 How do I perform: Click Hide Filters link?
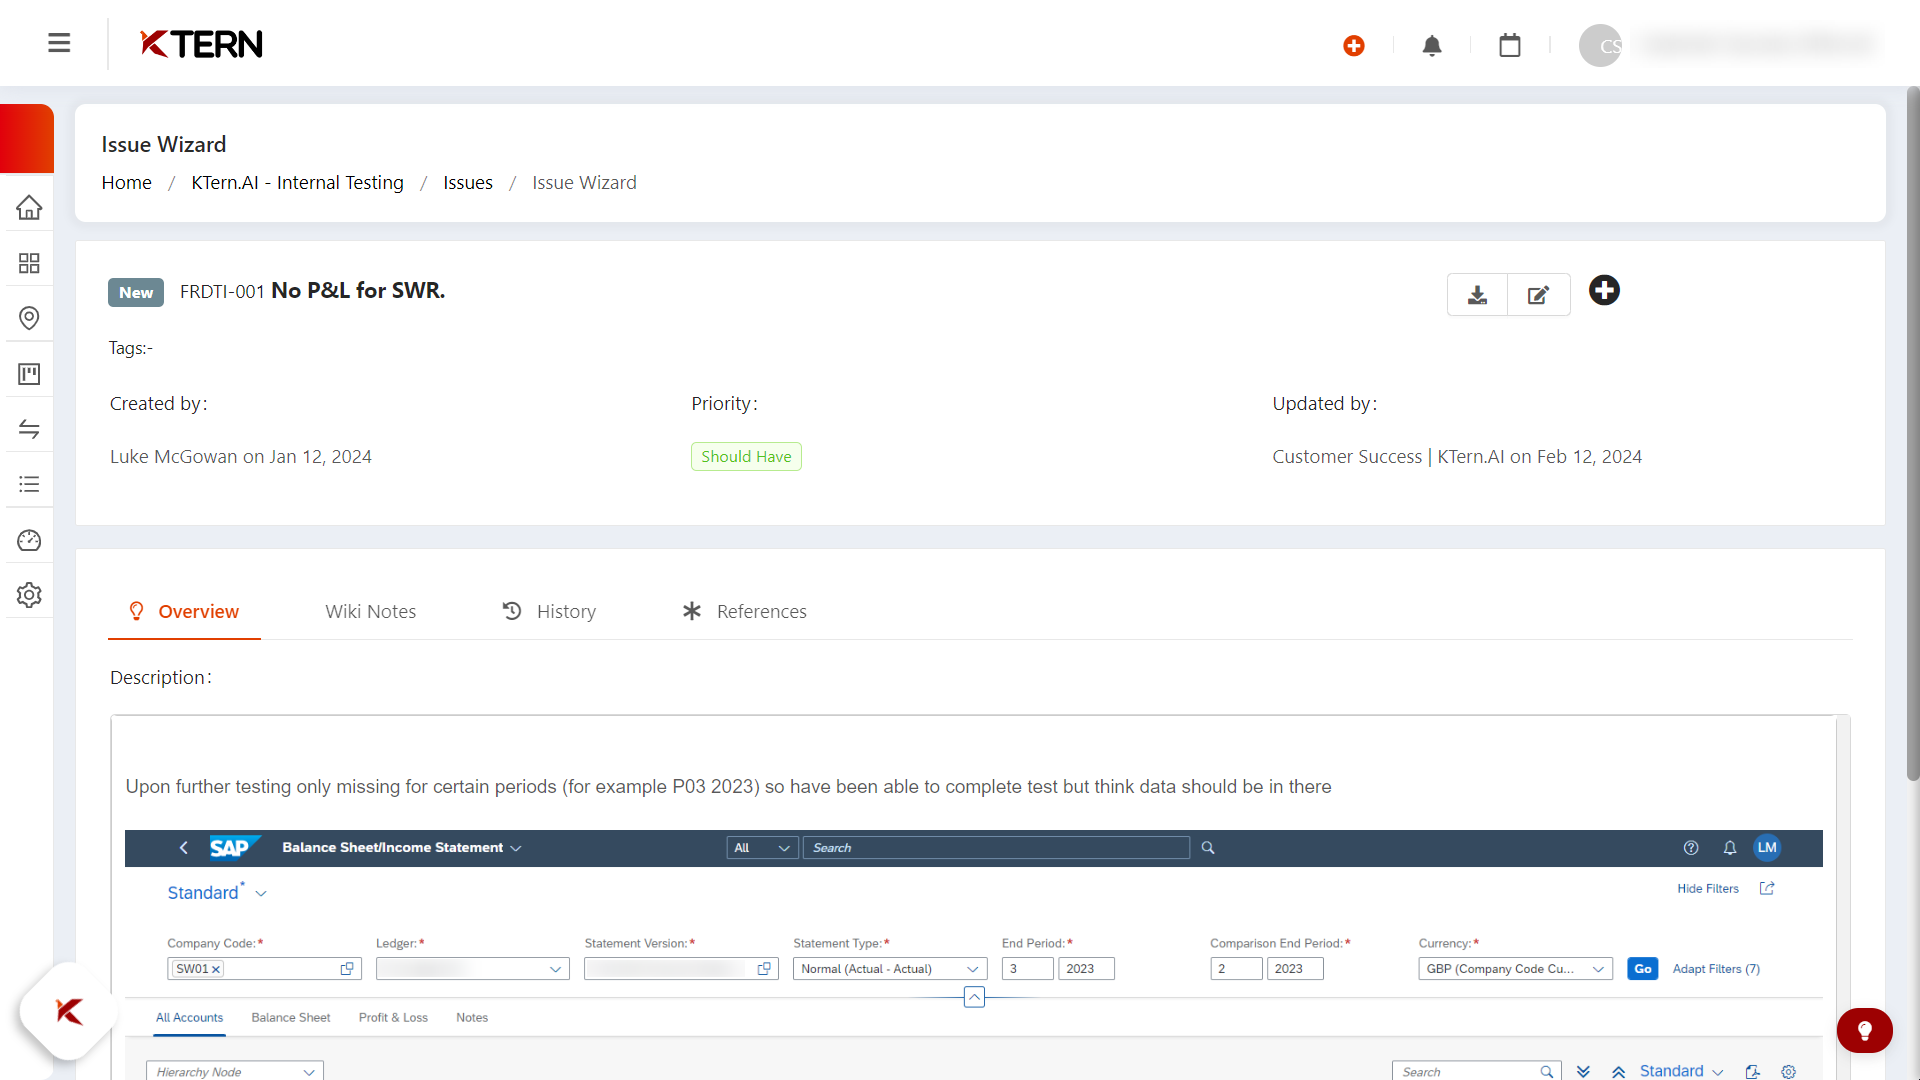tap(1708, 888)
